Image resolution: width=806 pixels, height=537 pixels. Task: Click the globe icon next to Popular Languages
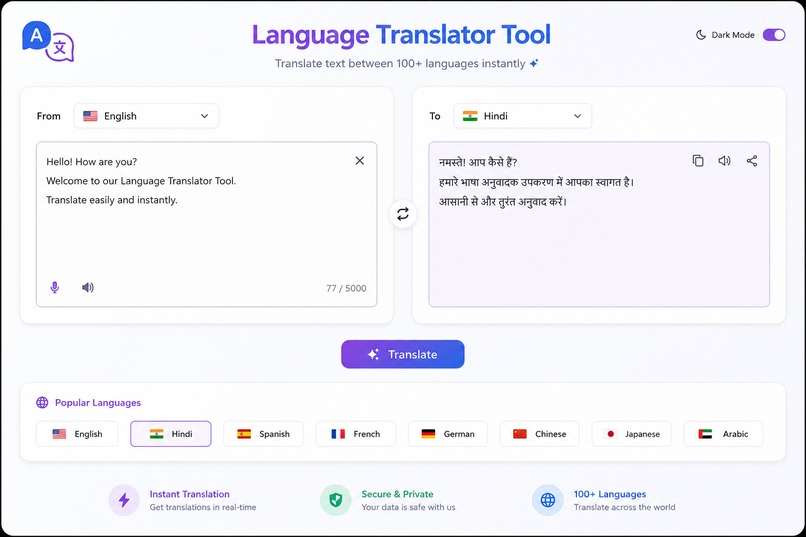(42, 402)
